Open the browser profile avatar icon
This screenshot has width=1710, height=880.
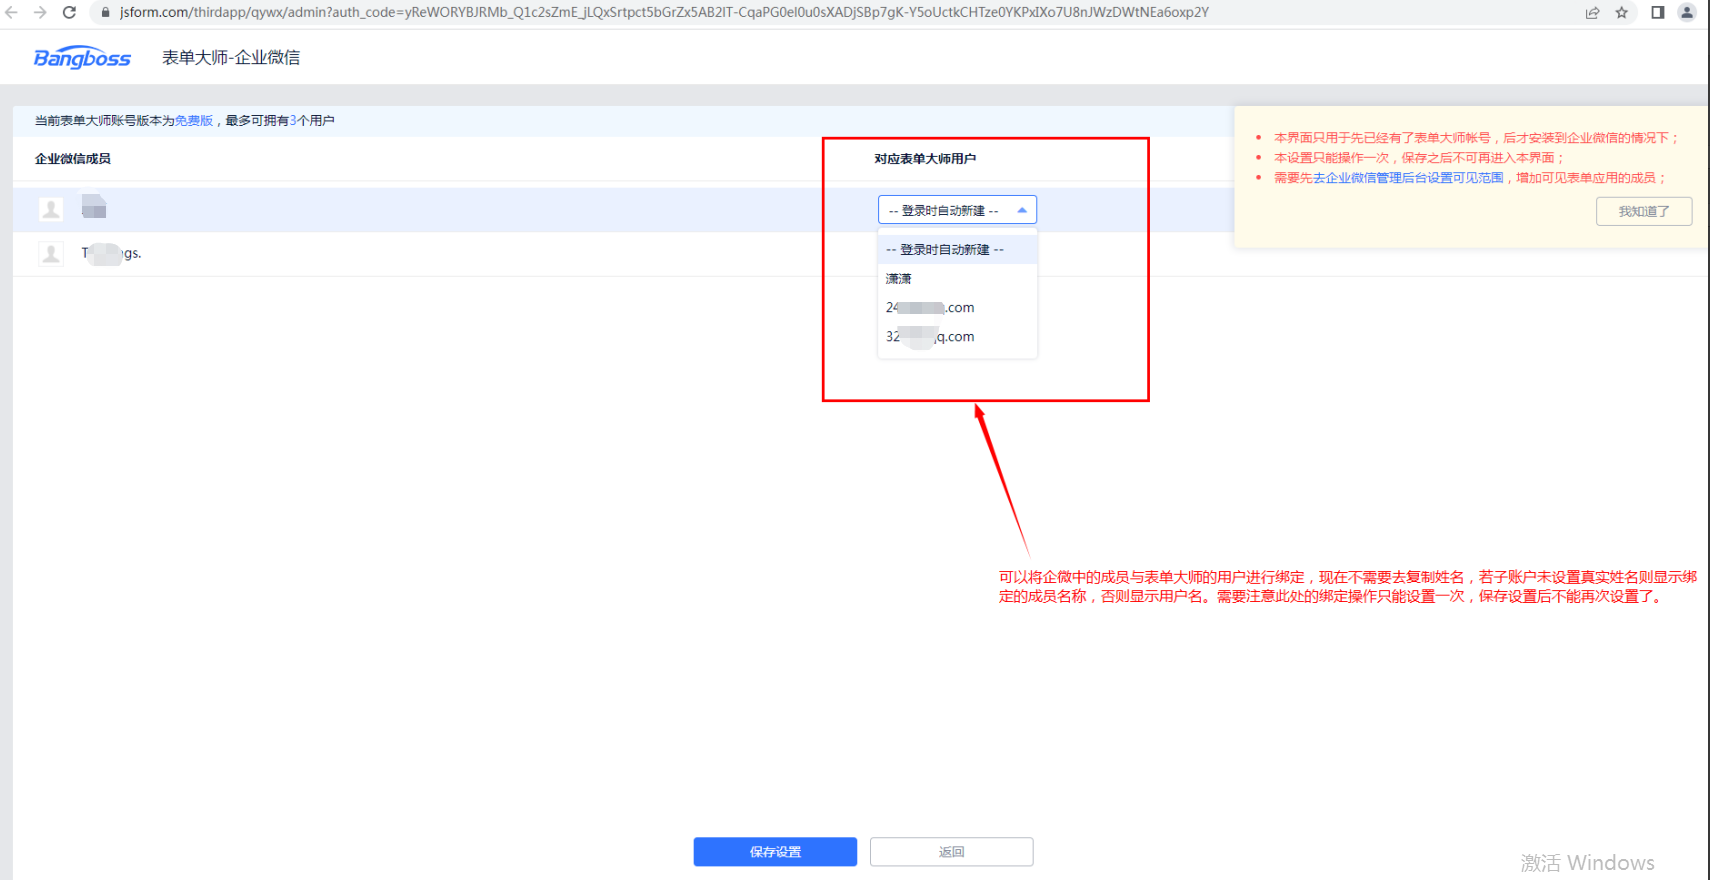click(x=1687, y=13)
